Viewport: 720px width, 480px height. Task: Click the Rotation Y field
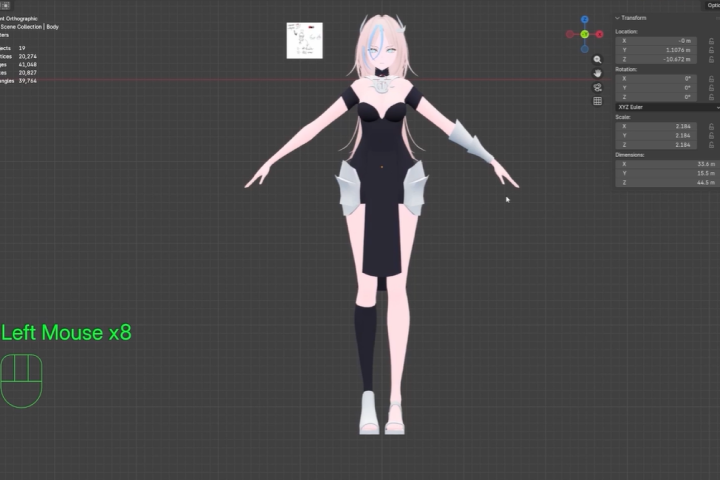pyautogui.click(x=656, y=88)
